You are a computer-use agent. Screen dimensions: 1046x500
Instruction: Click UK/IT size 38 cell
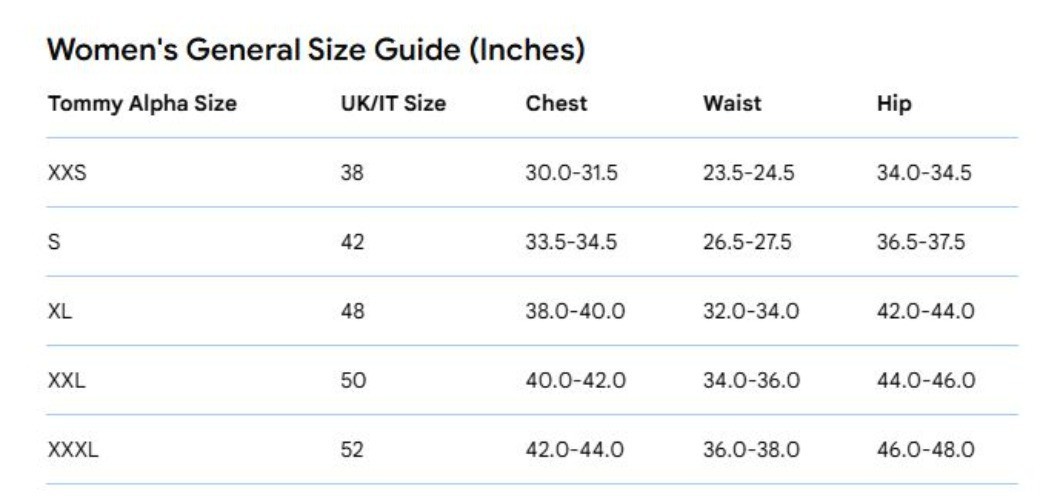coord(353,173)
